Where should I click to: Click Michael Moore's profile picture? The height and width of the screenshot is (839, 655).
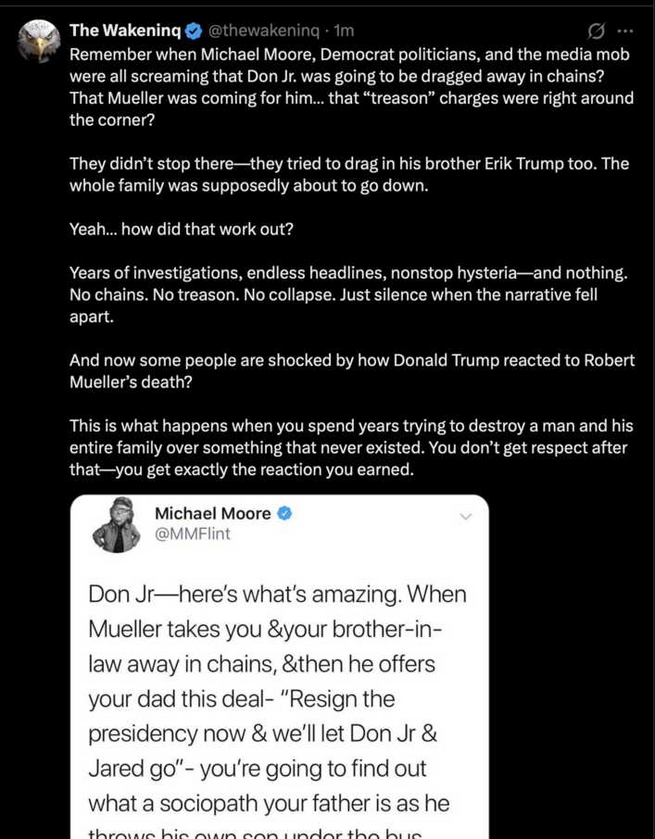coord(117,527)
